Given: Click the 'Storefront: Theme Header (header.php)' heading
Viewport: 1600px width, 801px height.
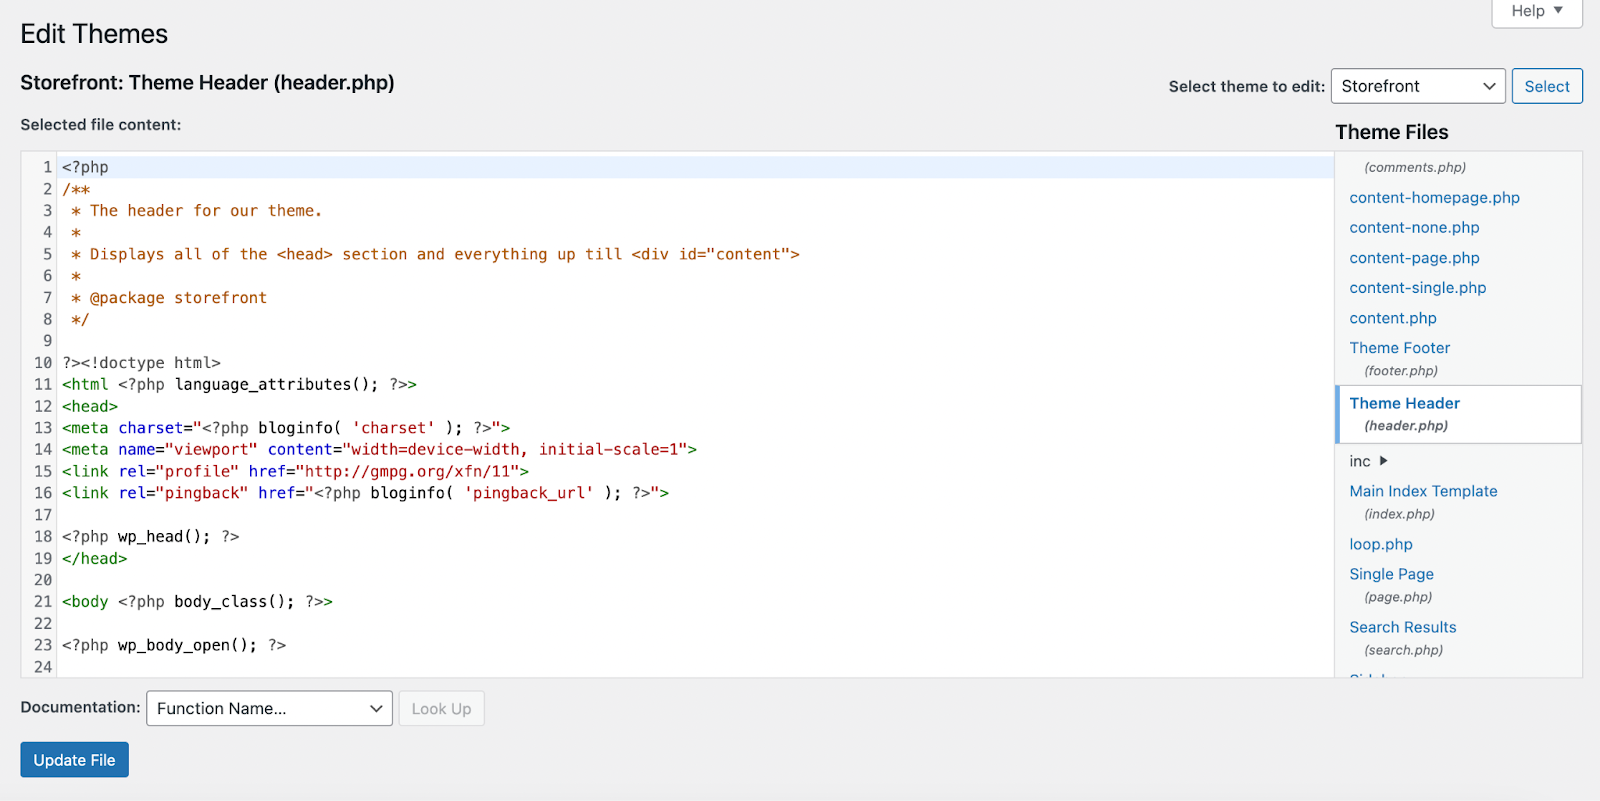Looking at the screenshot, I should pos(207,83).
